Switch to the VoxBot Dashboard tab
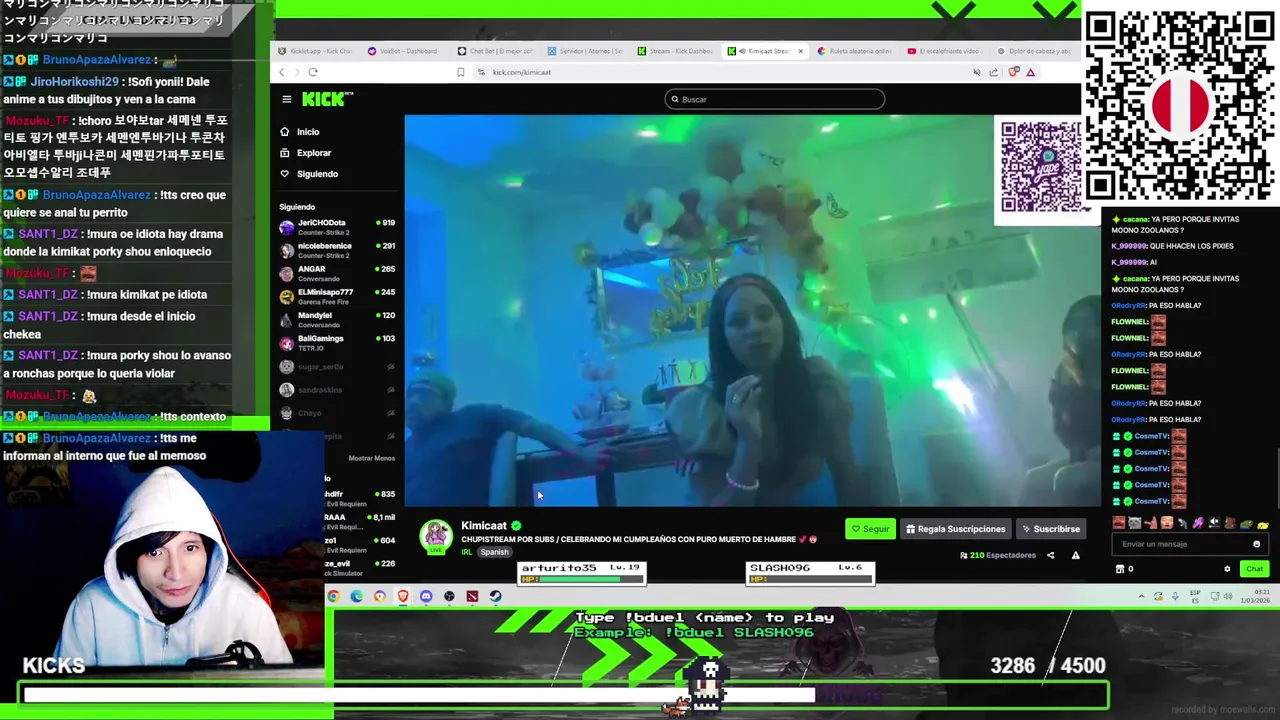Screen dimensions: 1280x720 pyautogui.click(x=403, y=51)
